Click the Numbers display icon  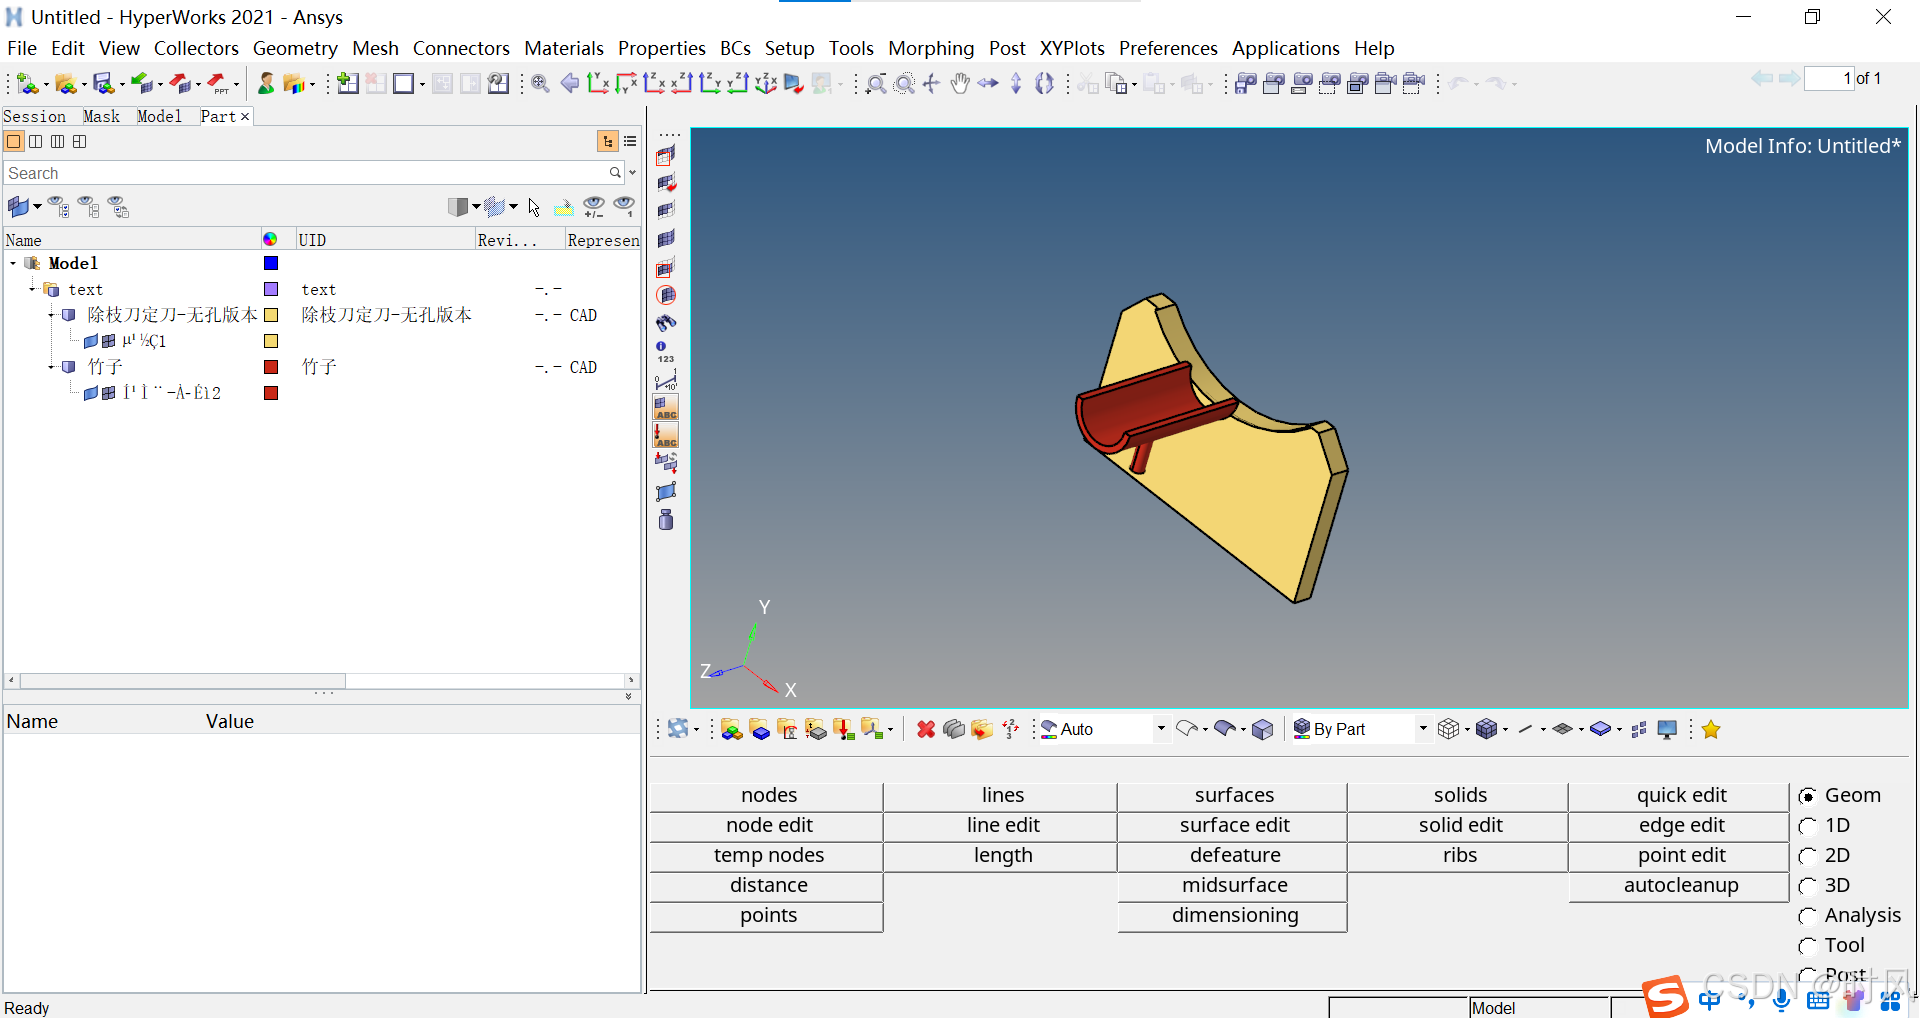[665, 351]
